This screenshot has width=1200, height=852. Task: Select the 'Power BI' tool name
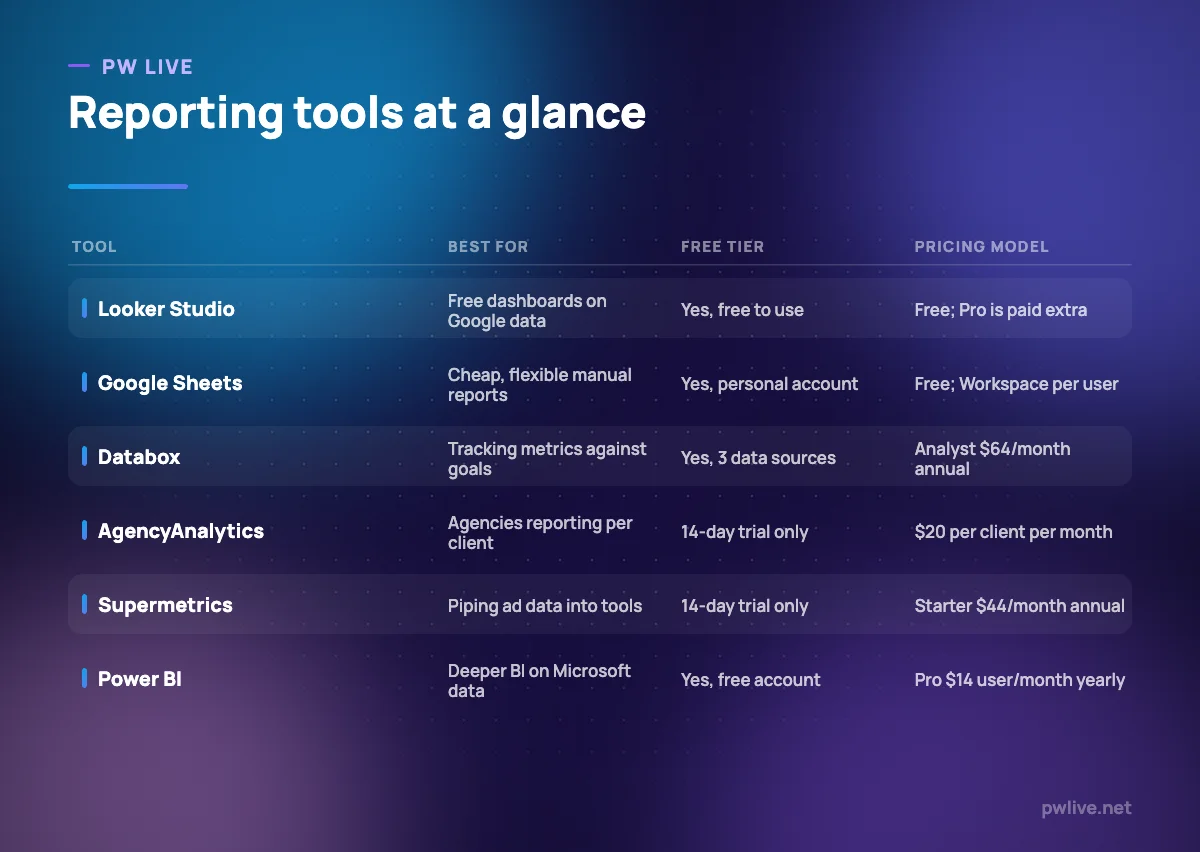click(140, 679)
